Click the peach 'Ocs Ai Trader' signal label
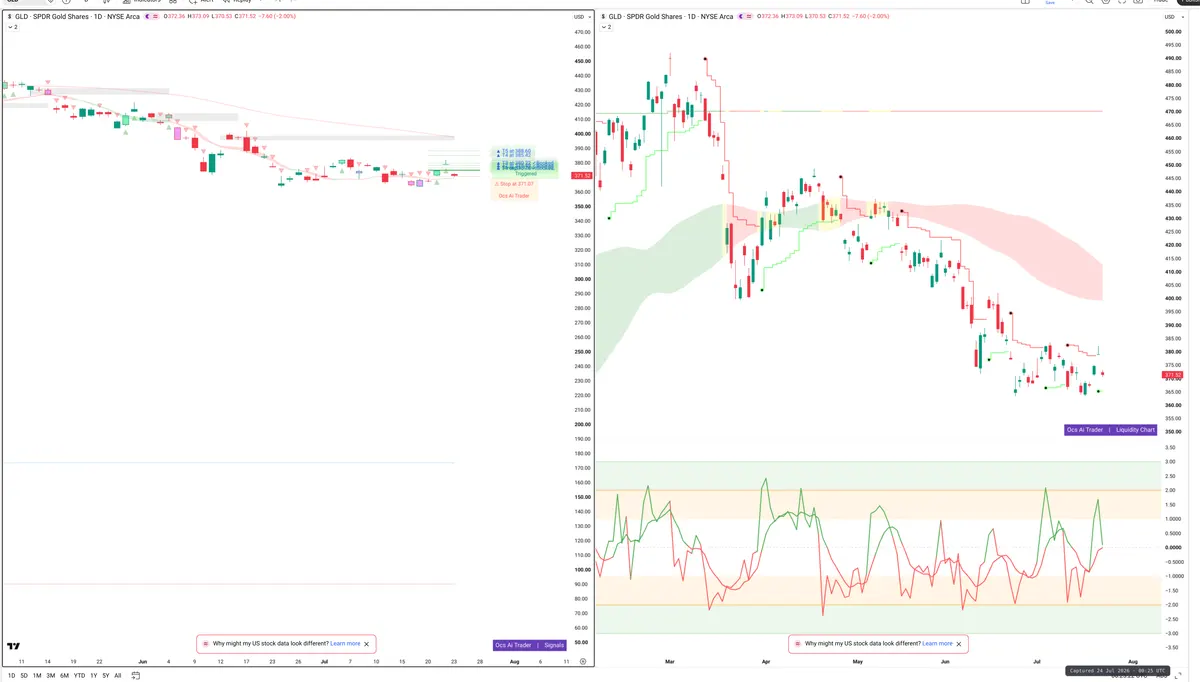1200x682 pixels. pos(515,196)
